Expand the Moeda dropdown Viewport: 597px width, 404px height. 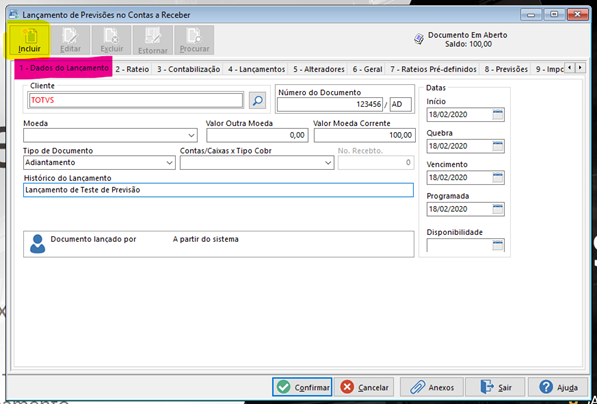[x=191, y=135]
